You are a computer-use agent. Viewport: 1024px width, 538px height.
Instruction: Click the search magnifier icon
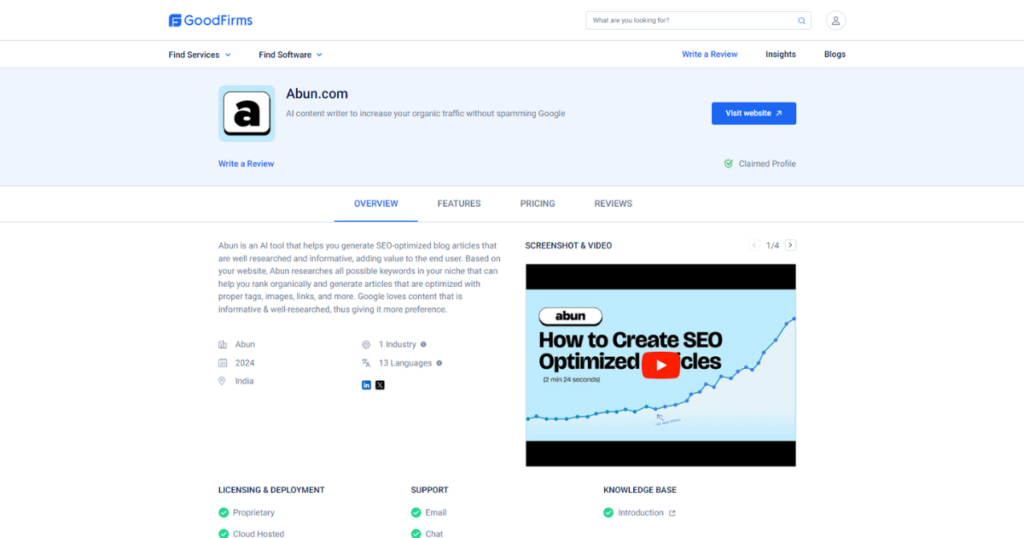(x=801, y=20)
